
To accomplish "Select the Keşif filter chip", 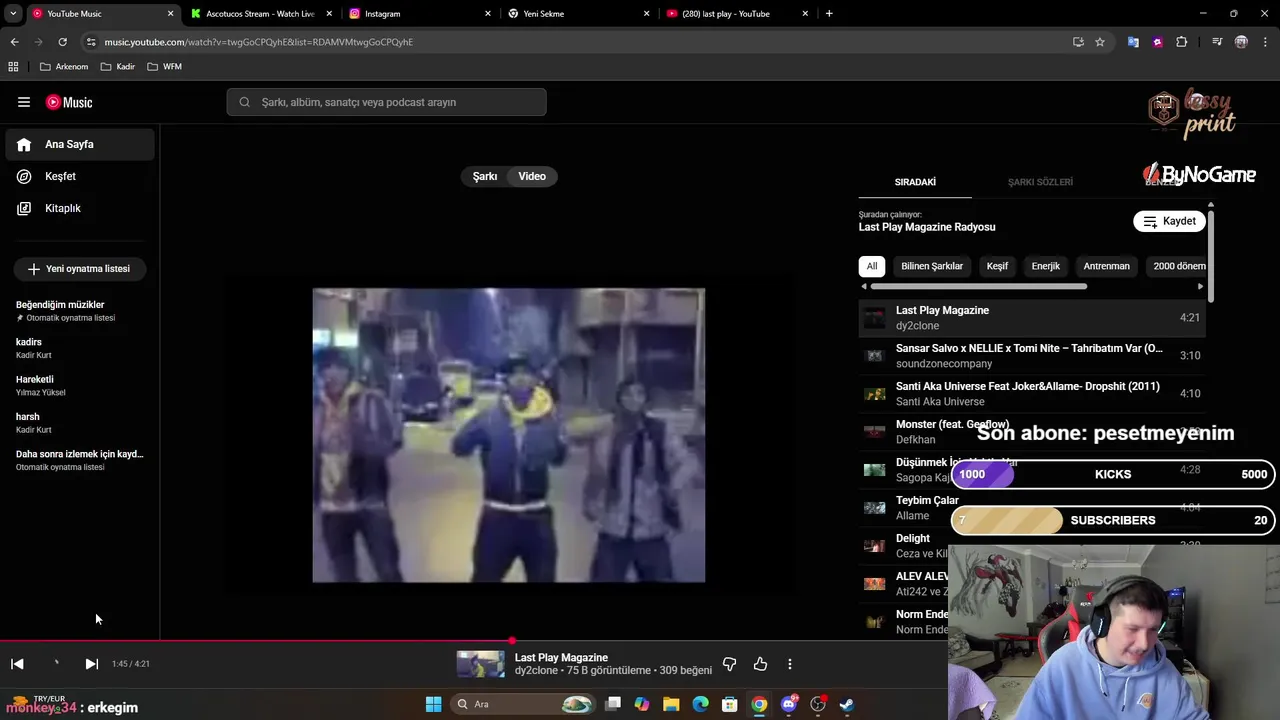I will (997, 266).
